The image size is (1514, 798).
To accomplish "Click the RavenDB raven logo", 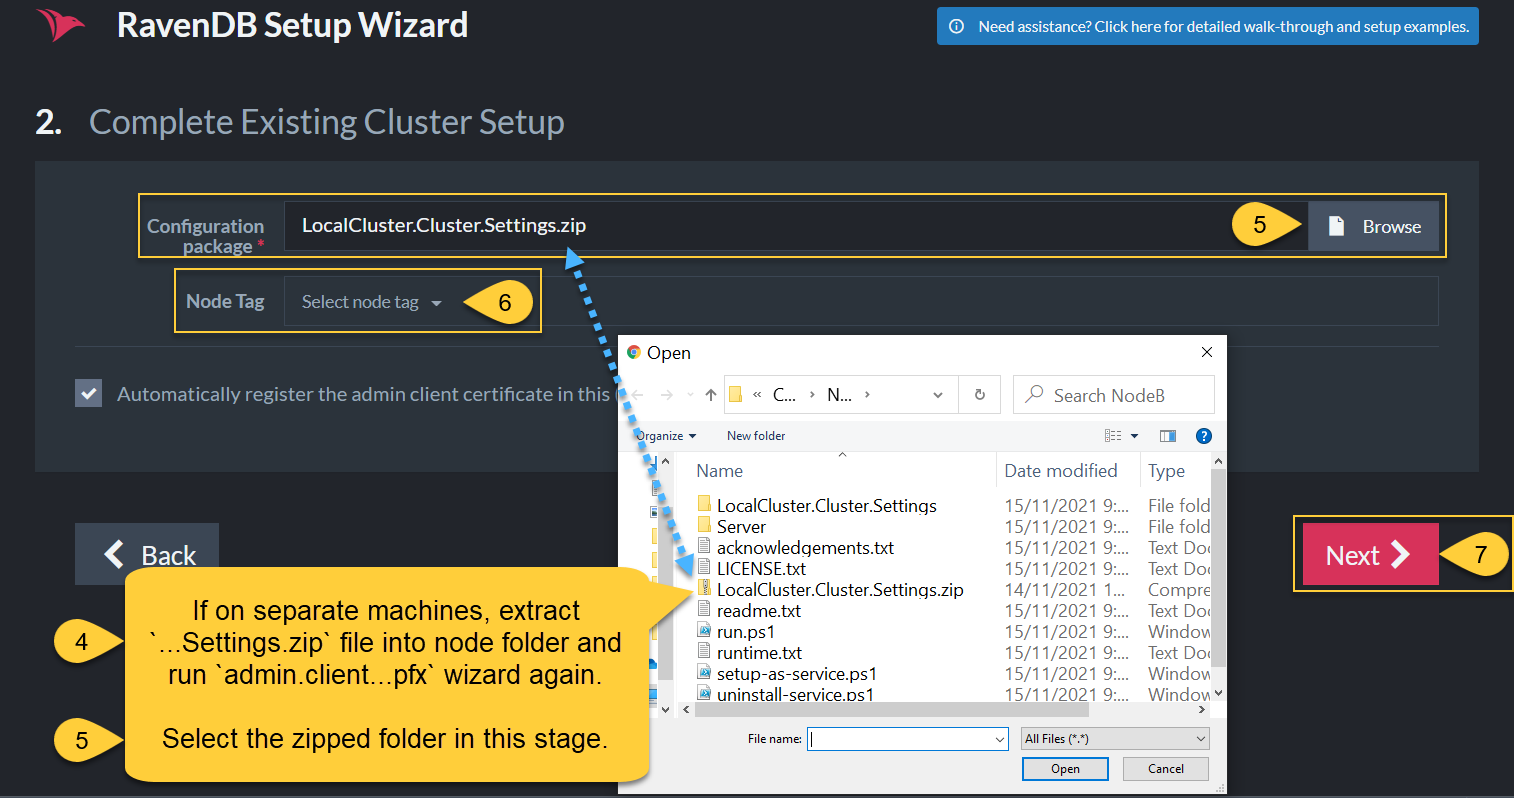I will (x=61, y=25).
